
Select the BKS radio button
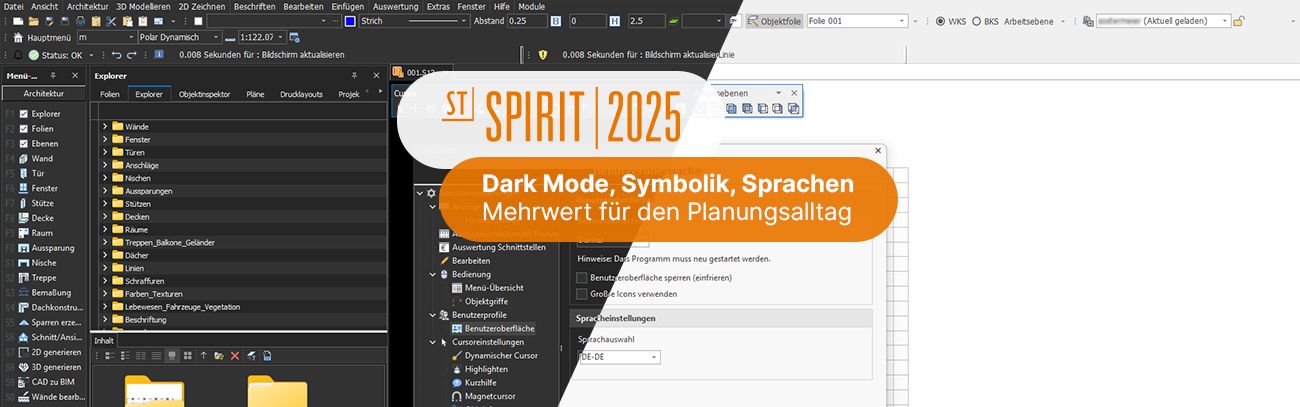click(x=977, y=21)
